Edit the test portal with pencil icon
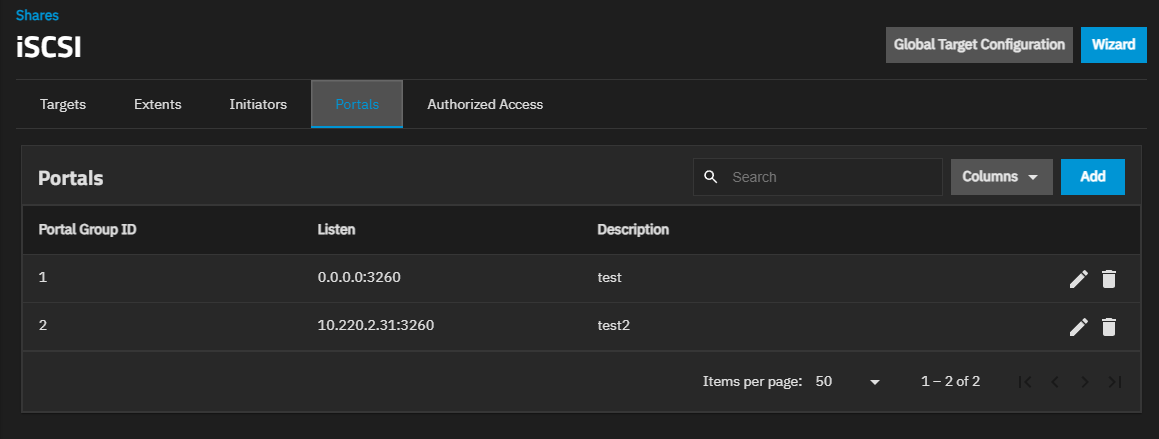 tap(1078, 279)
